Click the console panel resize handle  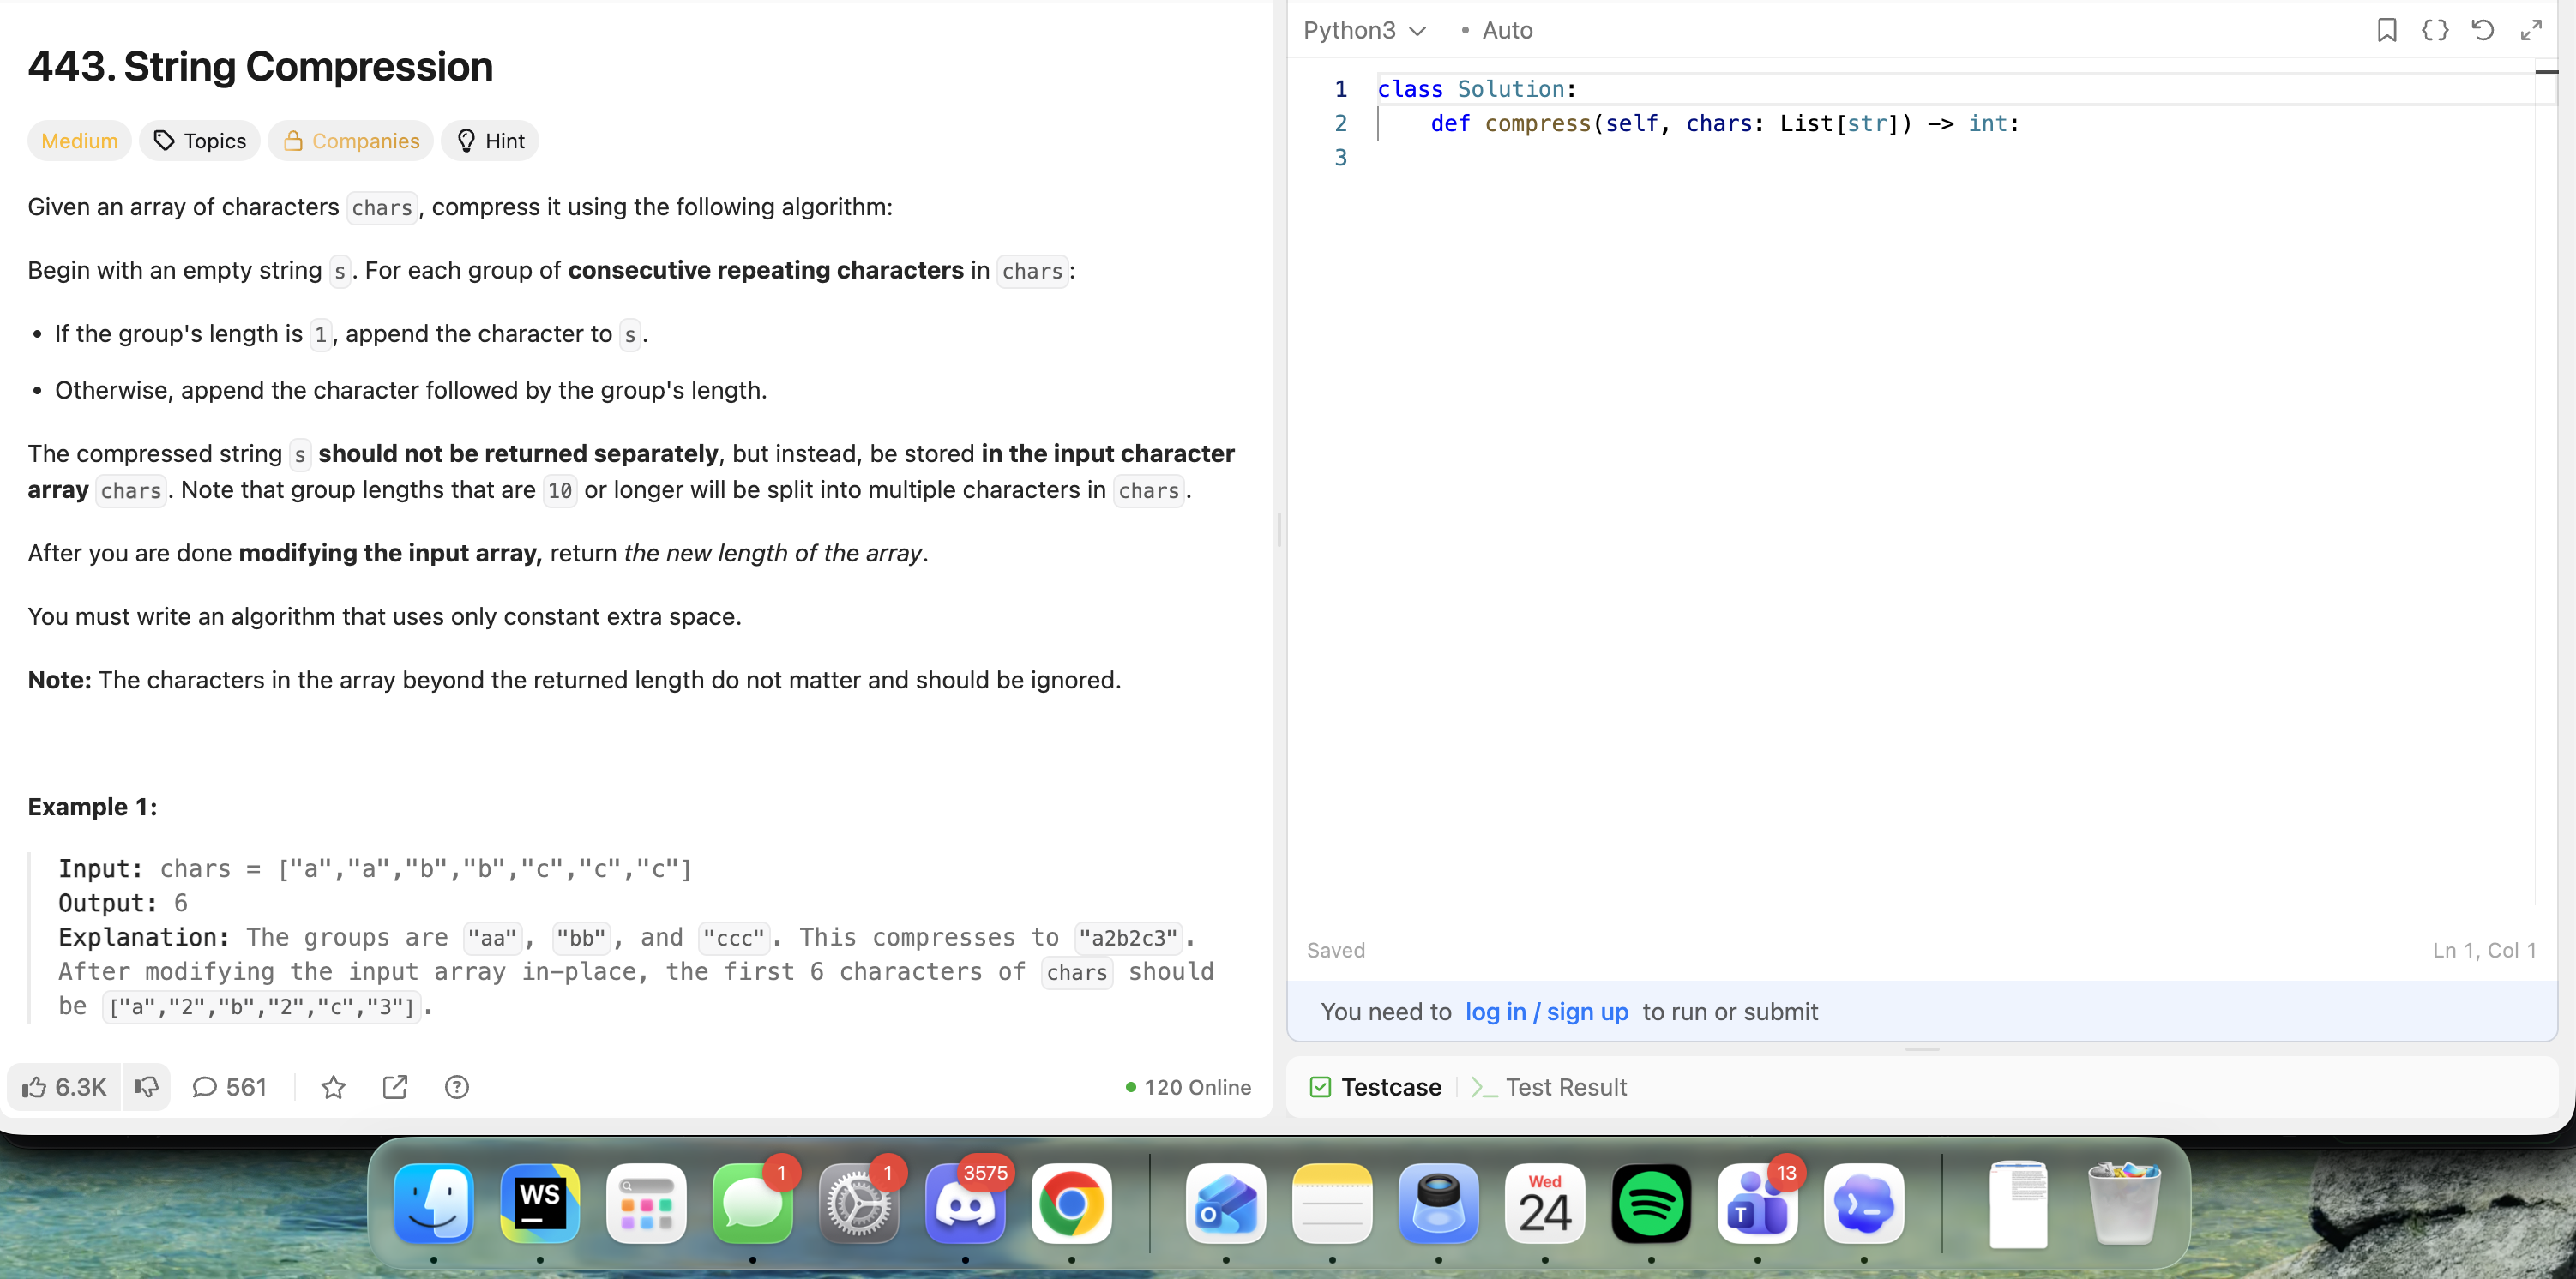1922,1049
